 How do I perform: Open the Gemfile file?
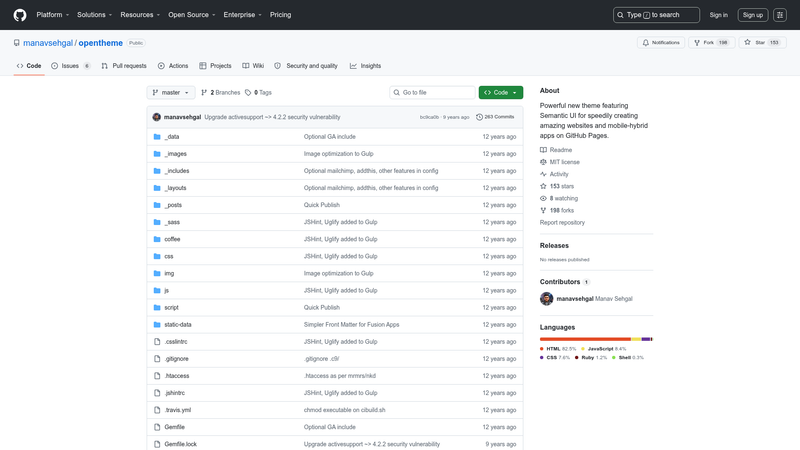coord(174,427)
